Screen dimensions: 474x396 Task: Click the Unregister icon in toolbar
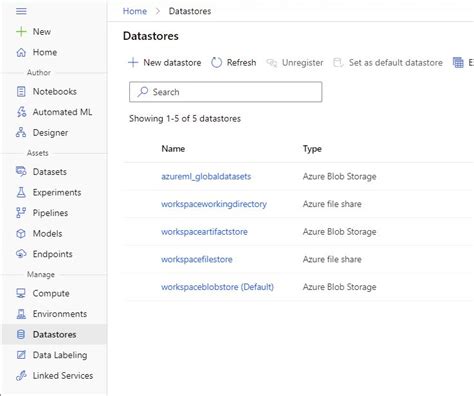point(272,63)
